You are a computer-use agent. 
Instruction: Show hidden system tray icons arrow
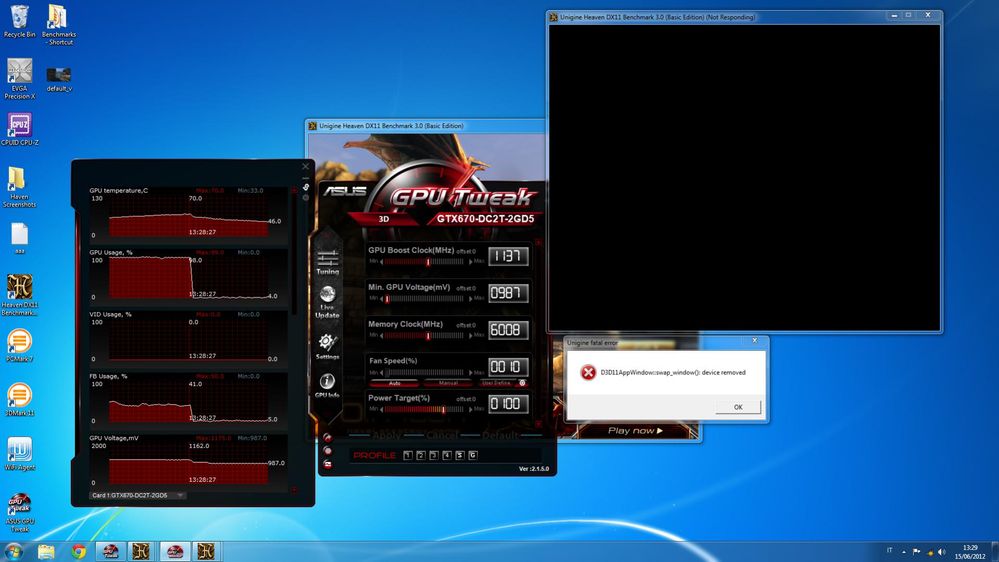click(x=903, y=552)
